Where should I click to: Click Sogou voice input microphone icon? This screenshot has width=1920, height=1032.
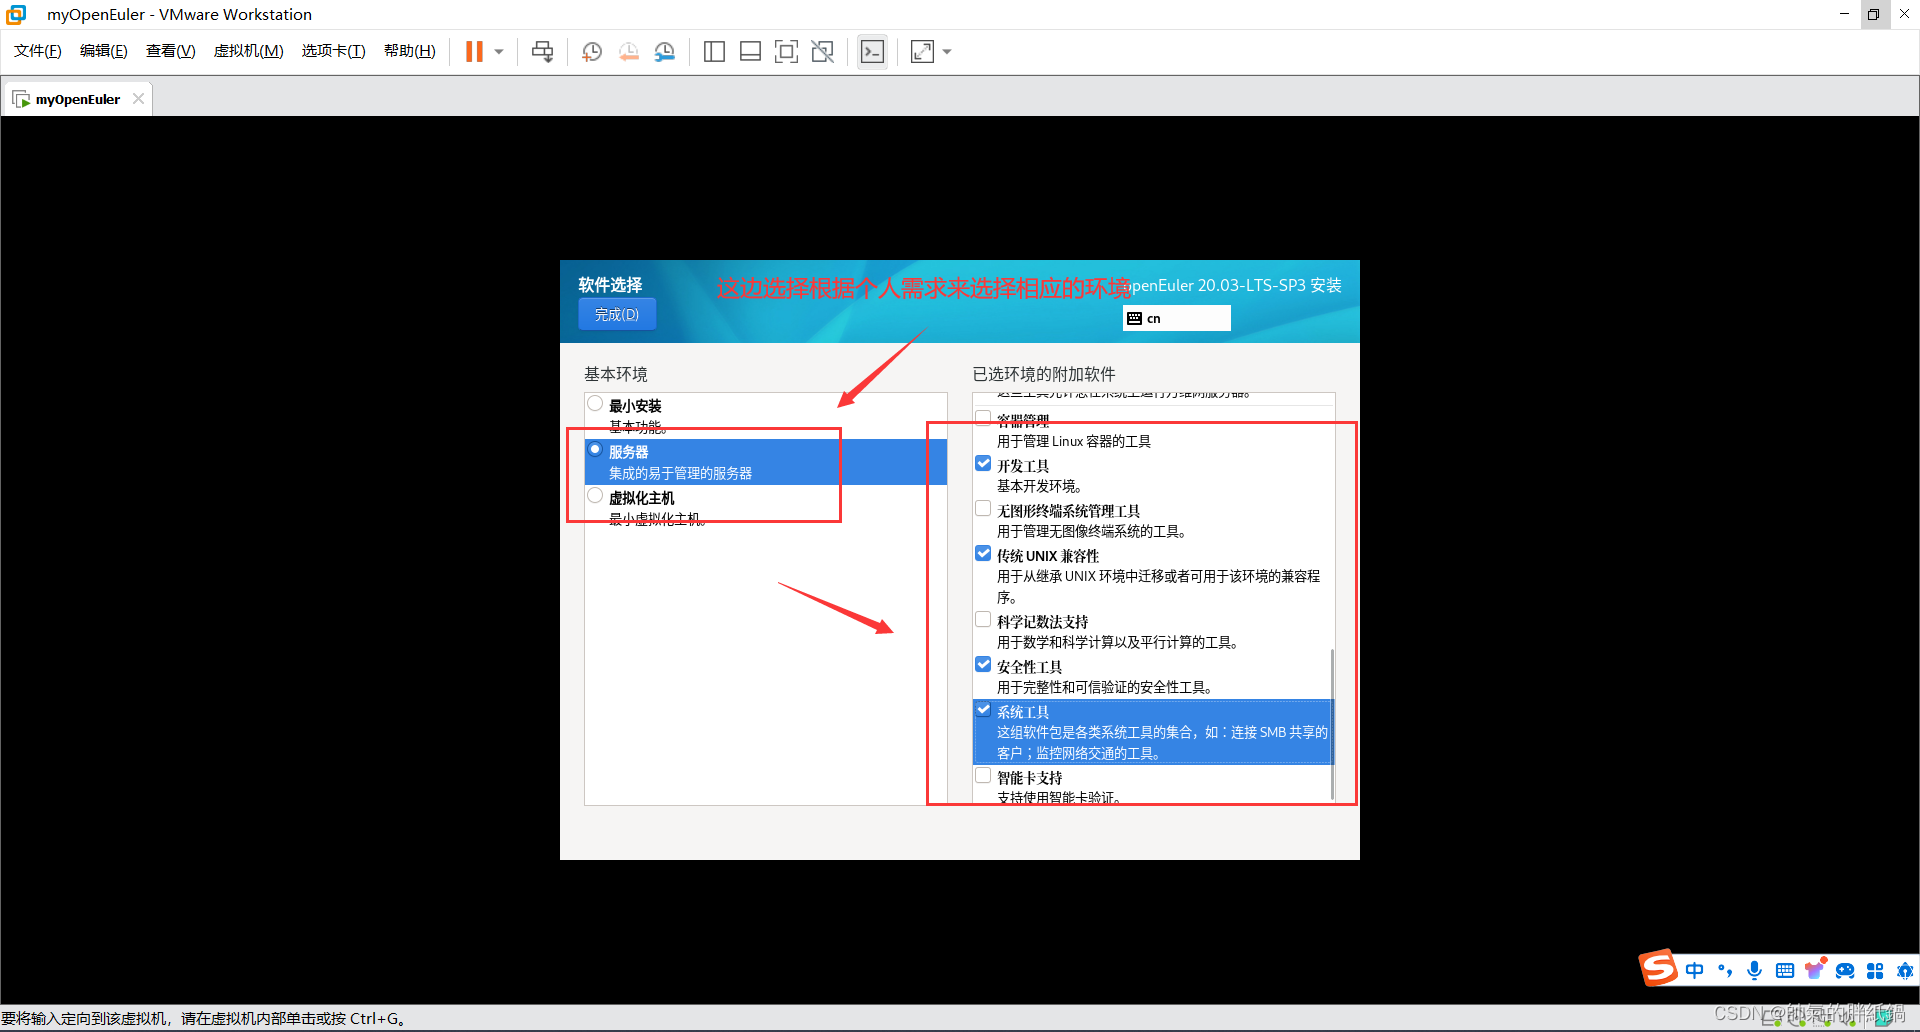pos(1754,970)
